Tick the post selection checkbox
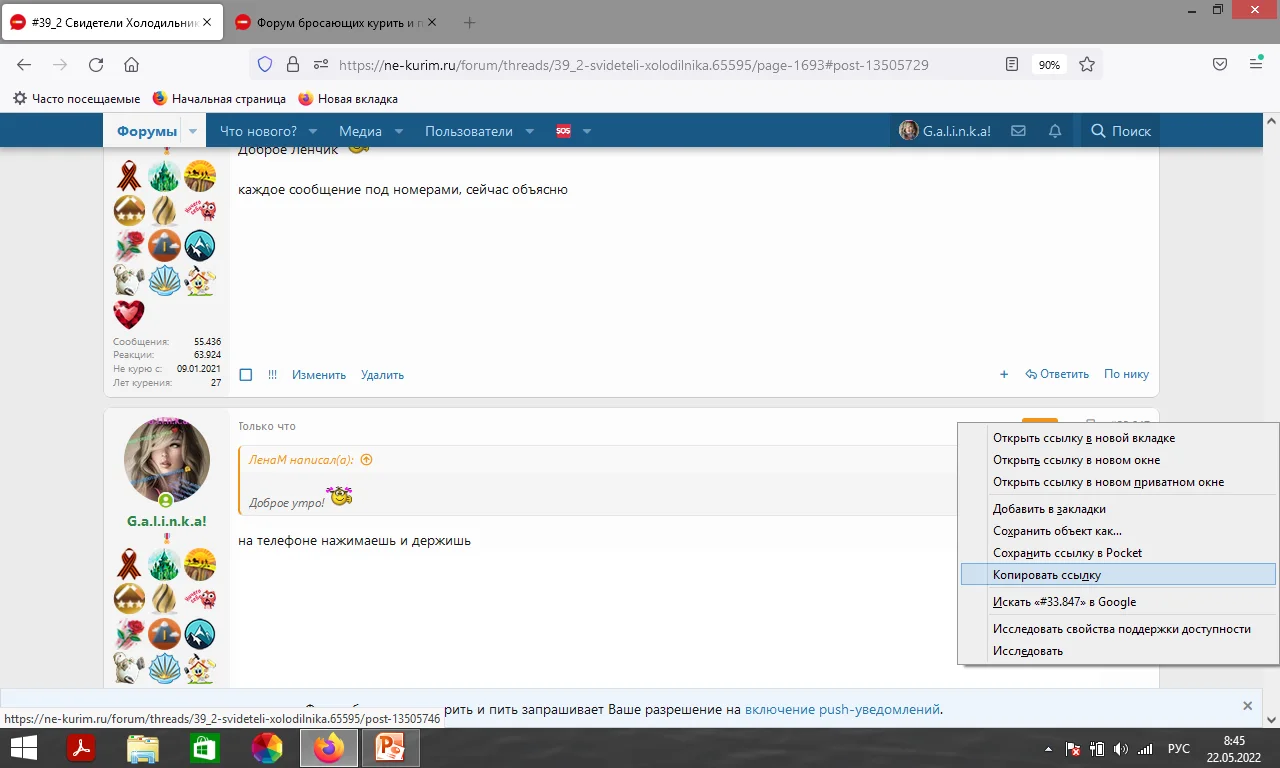The image size is (1280, 768). [x=246, y=375]
